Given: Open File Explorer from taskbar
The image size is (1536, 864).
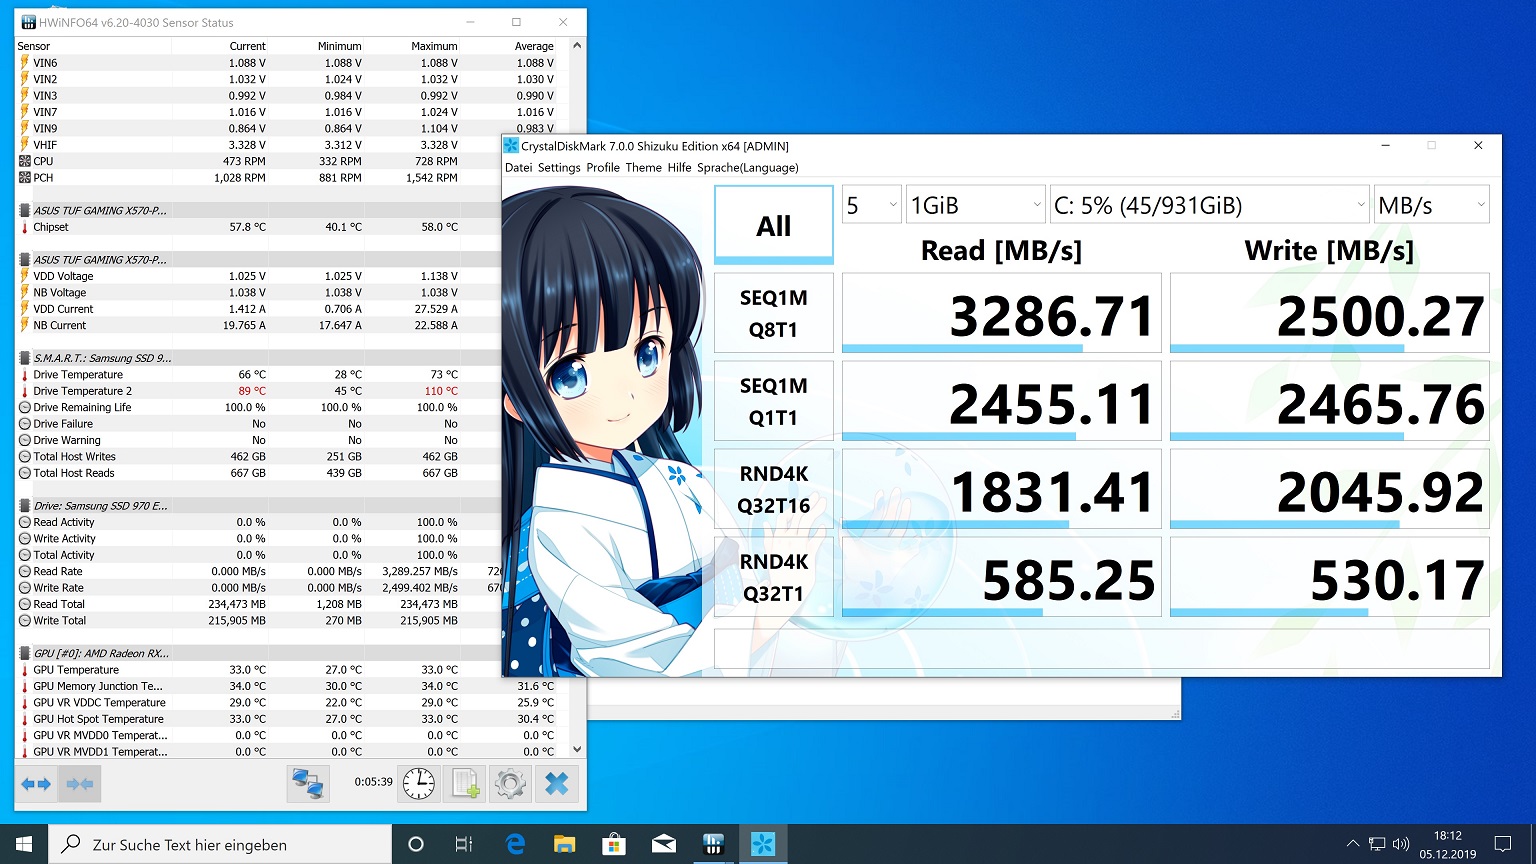Looking at the screenshot, I should click(x=564, y=844).
